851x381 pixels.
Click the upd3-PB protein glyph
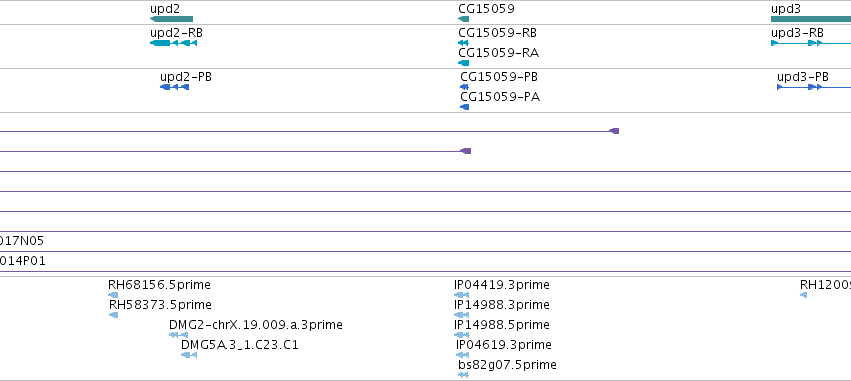click(814, 87)
